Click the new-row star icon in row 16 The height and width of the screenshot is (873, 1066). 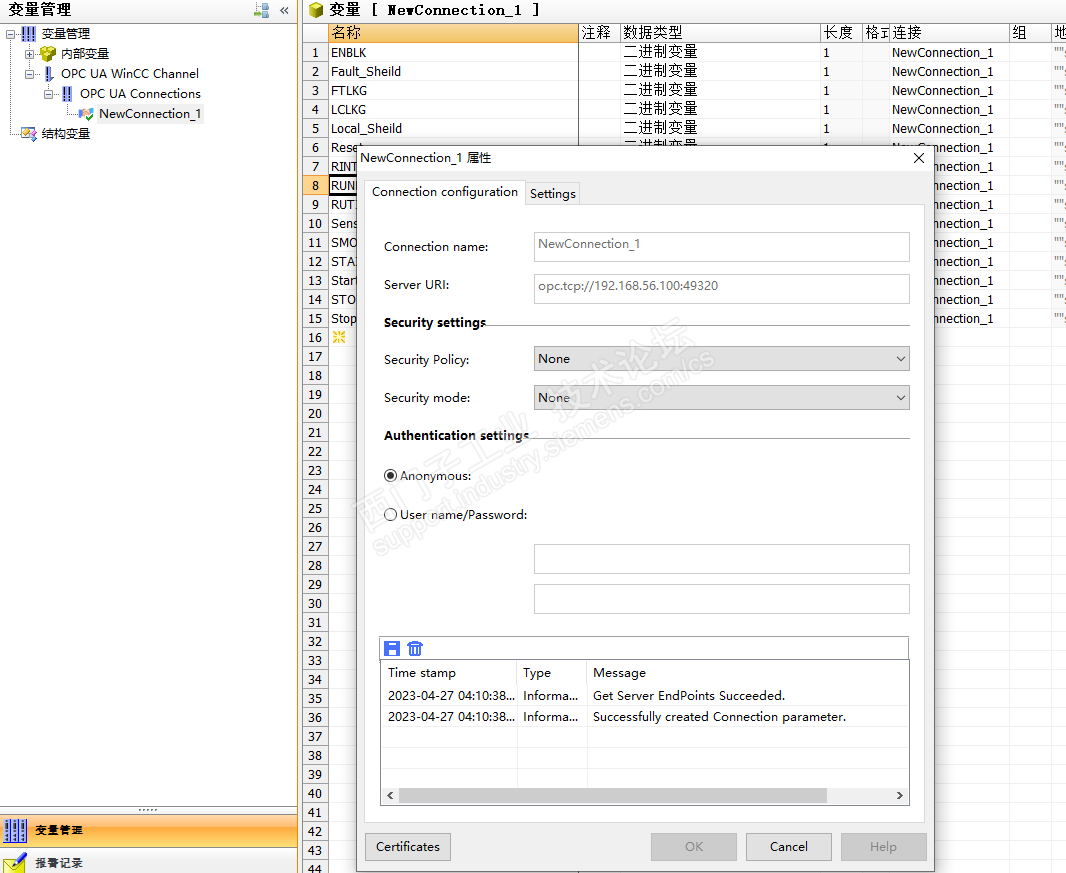339,337
